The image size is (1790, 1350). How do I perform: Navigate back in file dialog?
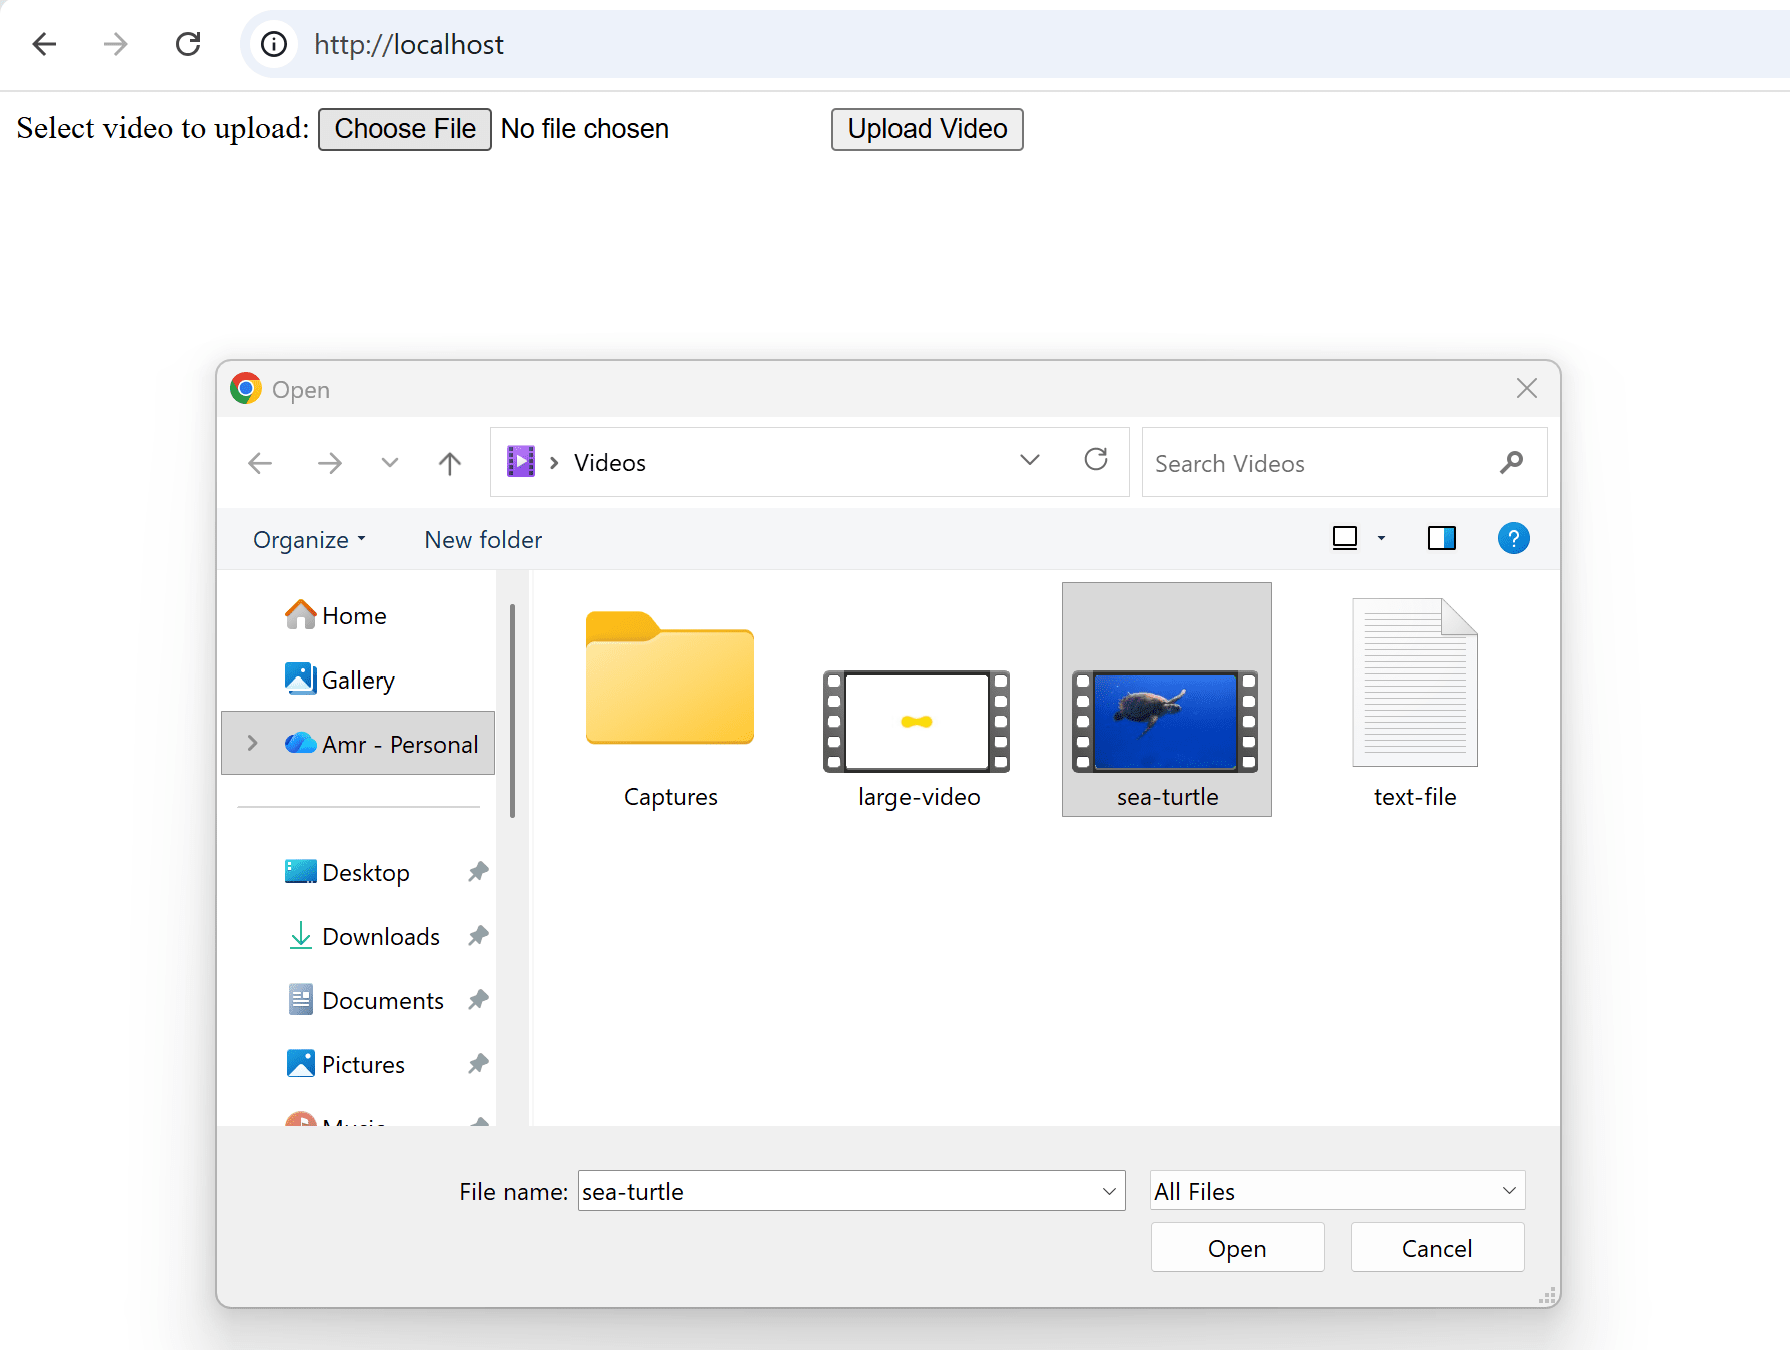260,463
